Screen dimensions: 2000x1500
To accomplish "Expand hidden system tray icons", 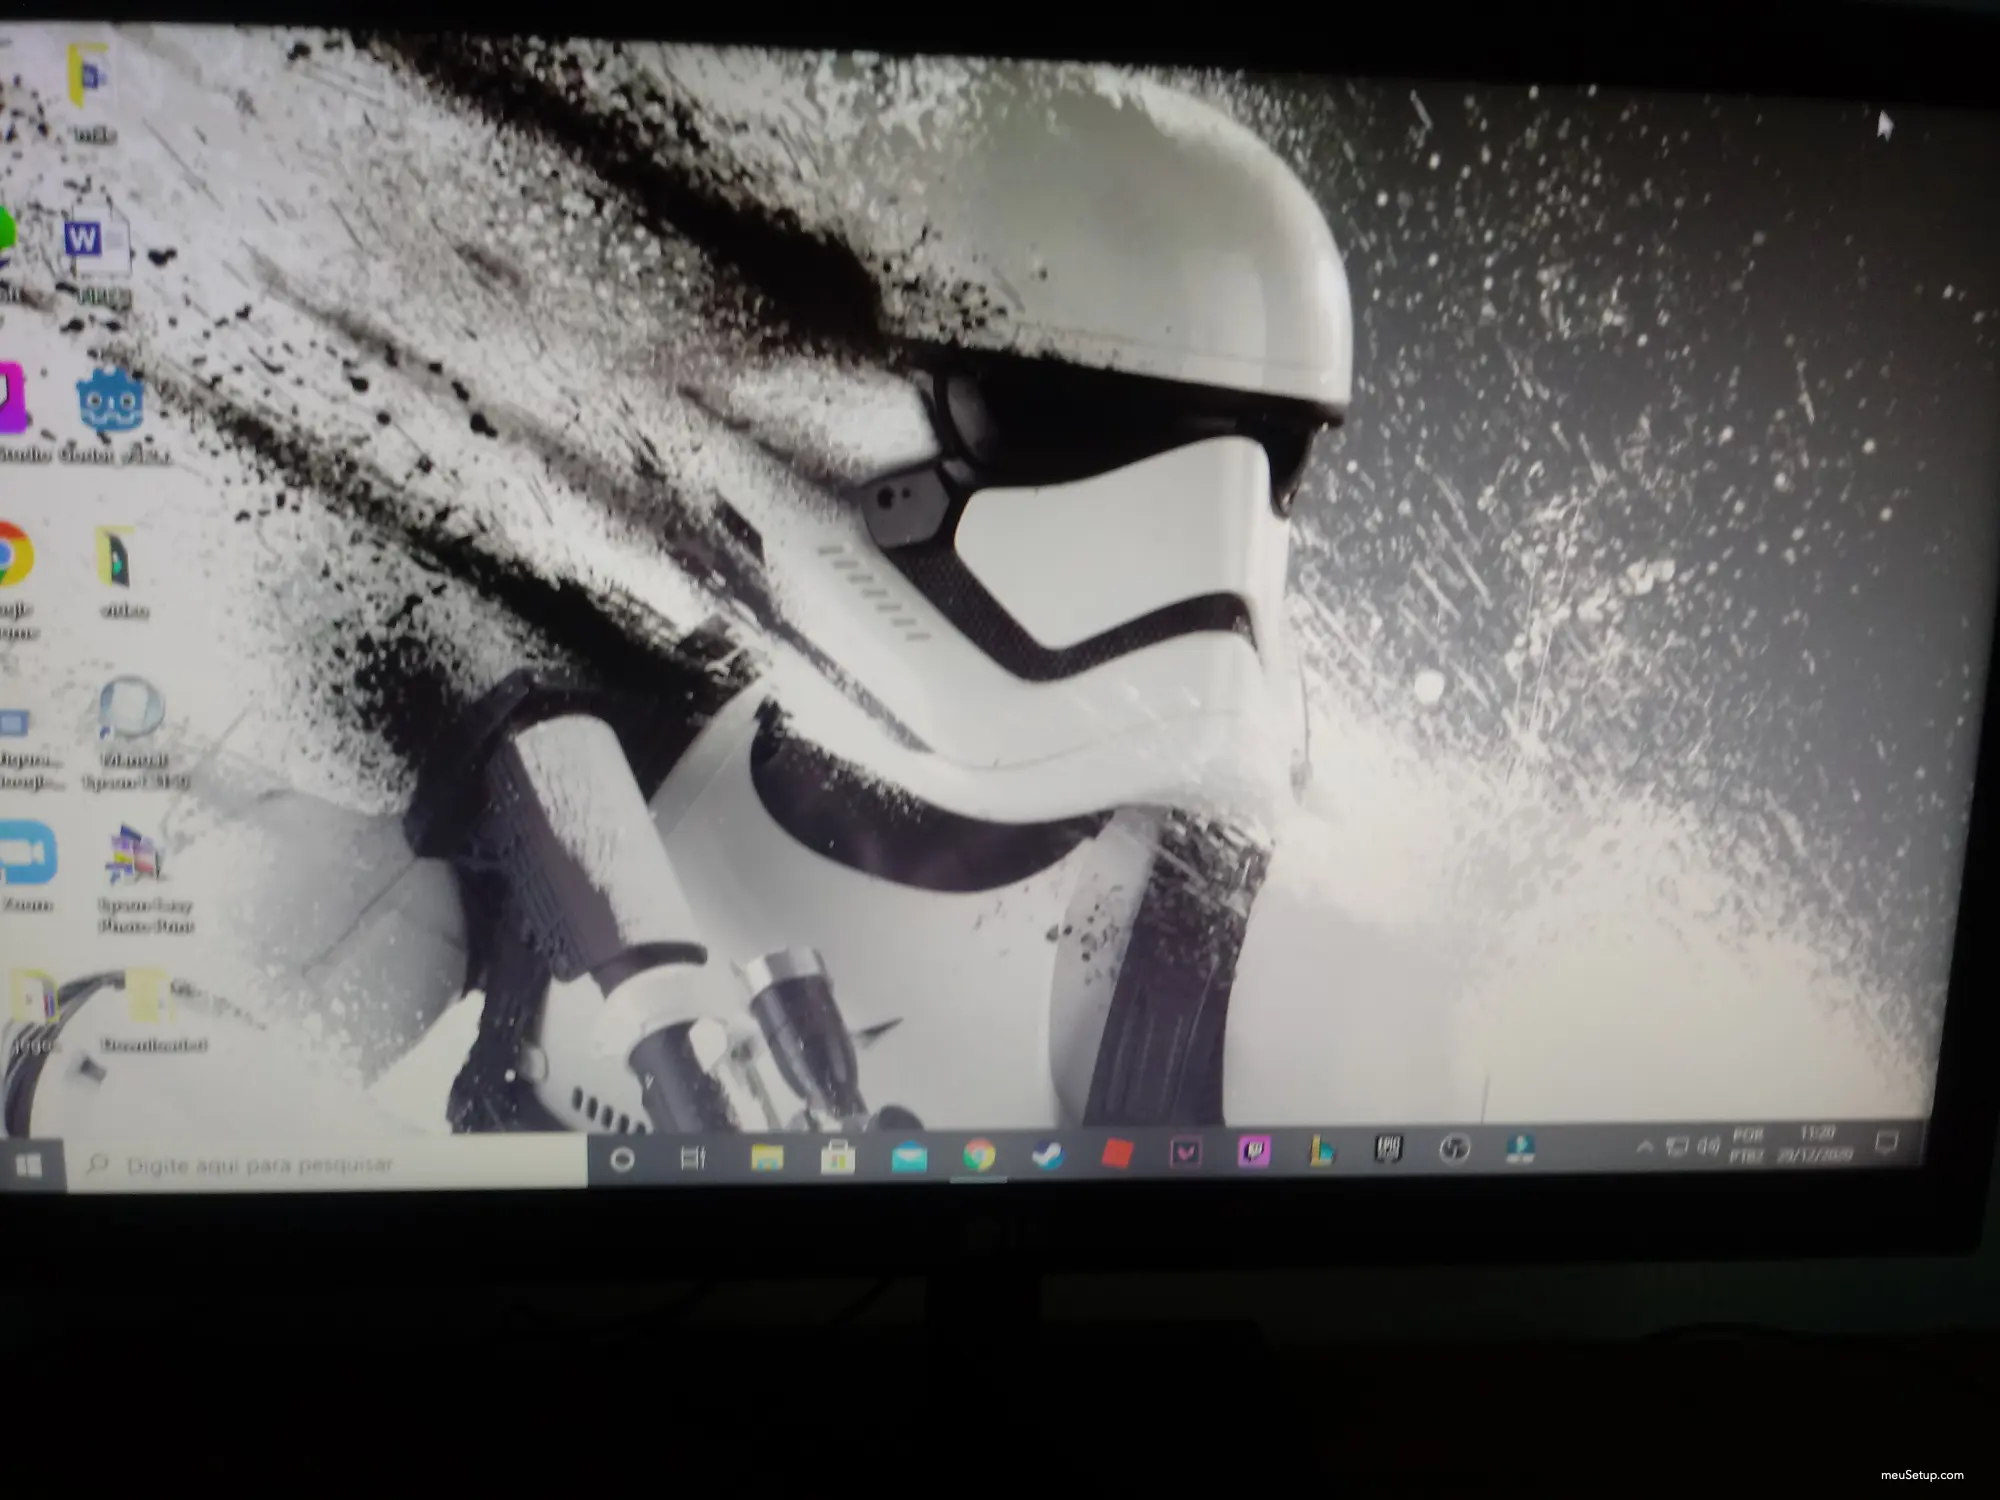I will coord(1644,1147).
